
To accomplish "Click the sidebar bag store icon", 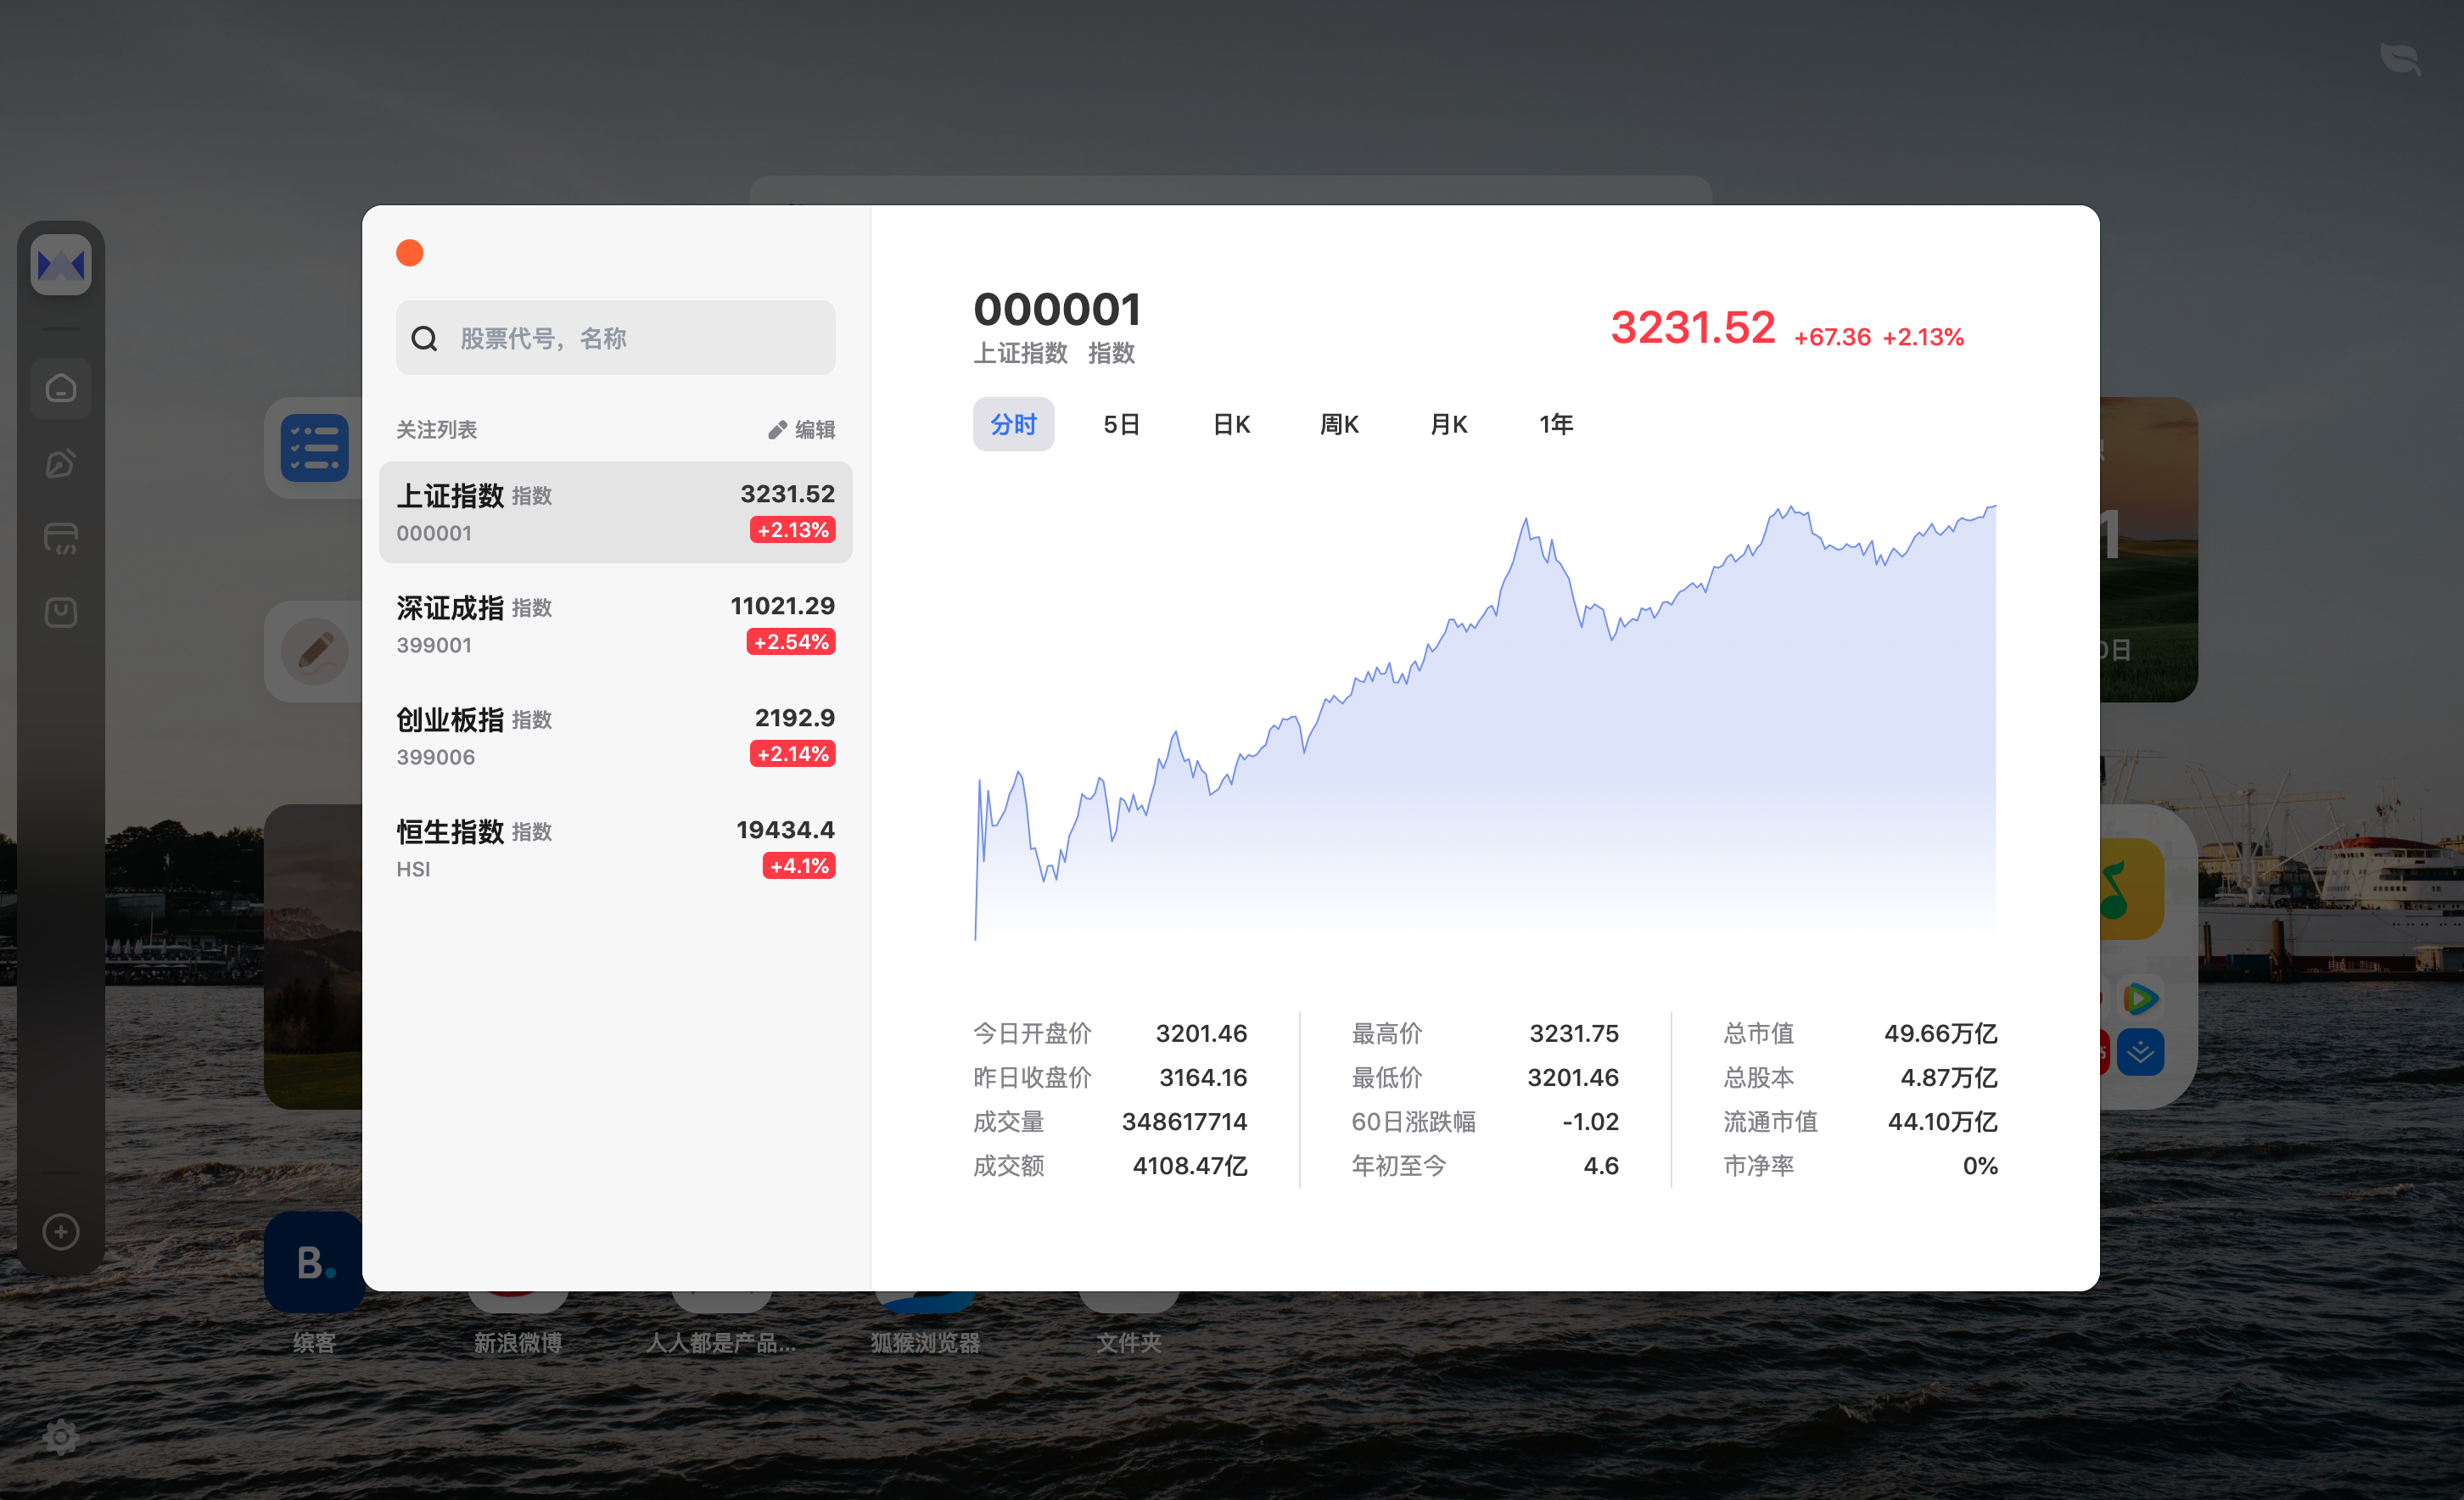I will (x=61, y=612).
